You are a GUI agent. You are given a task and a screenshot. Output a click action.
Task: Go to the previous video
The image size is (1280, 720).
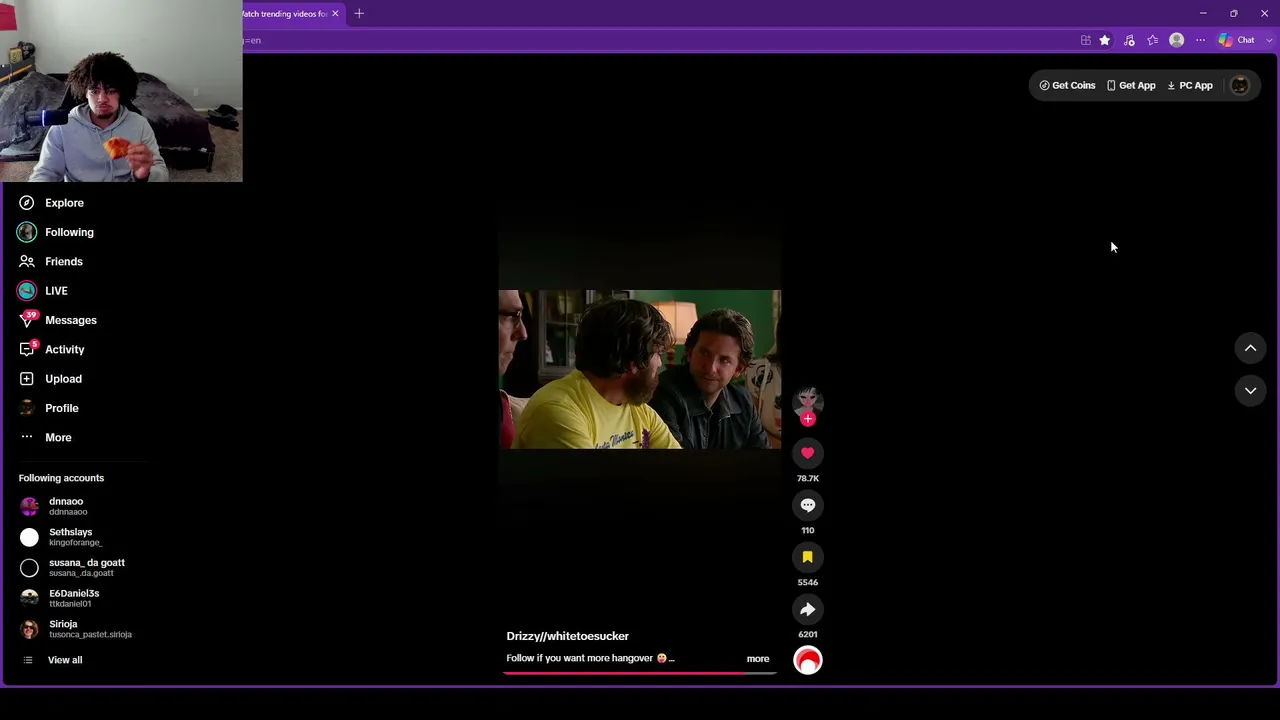(1250, 348)
